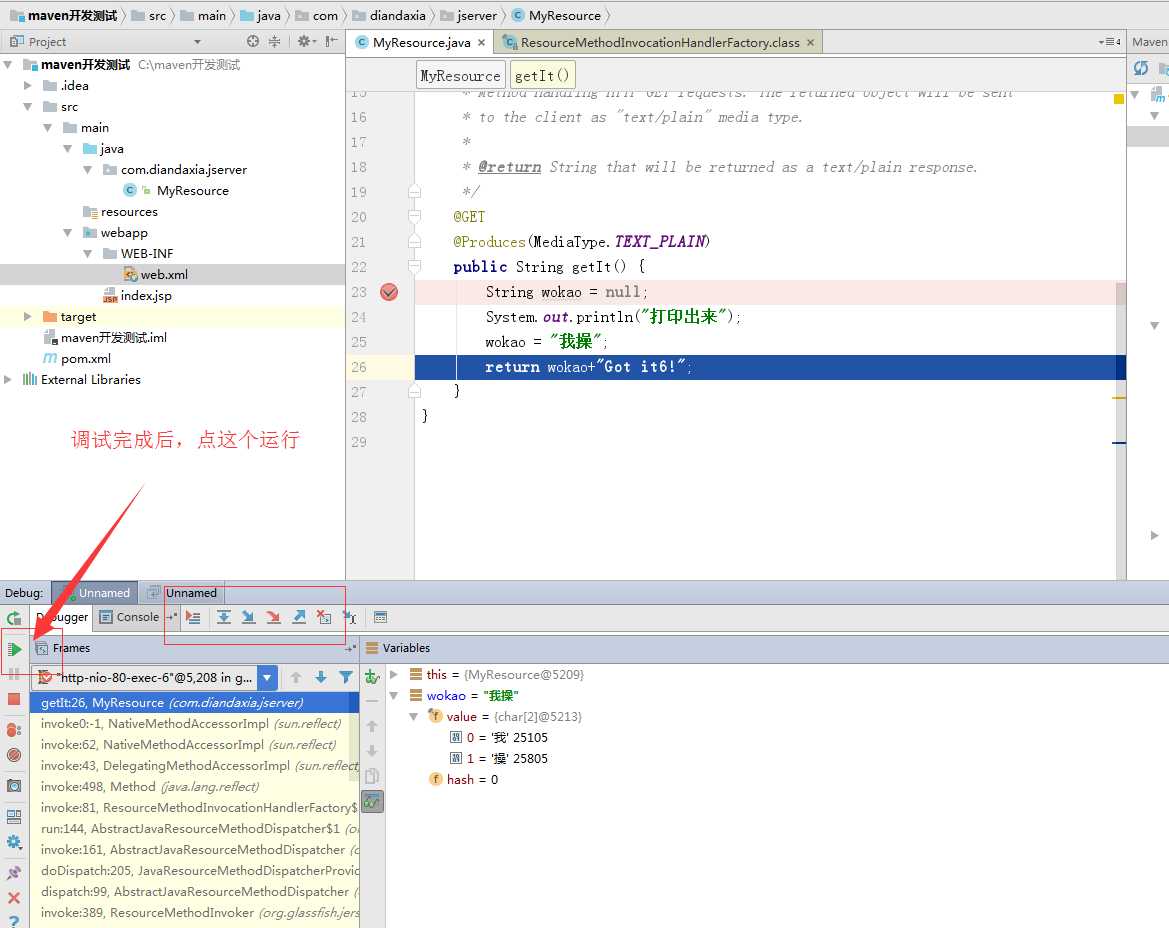Expand External Libraries node
This screenshot has height=928, width=1169.
pos(7,379)
